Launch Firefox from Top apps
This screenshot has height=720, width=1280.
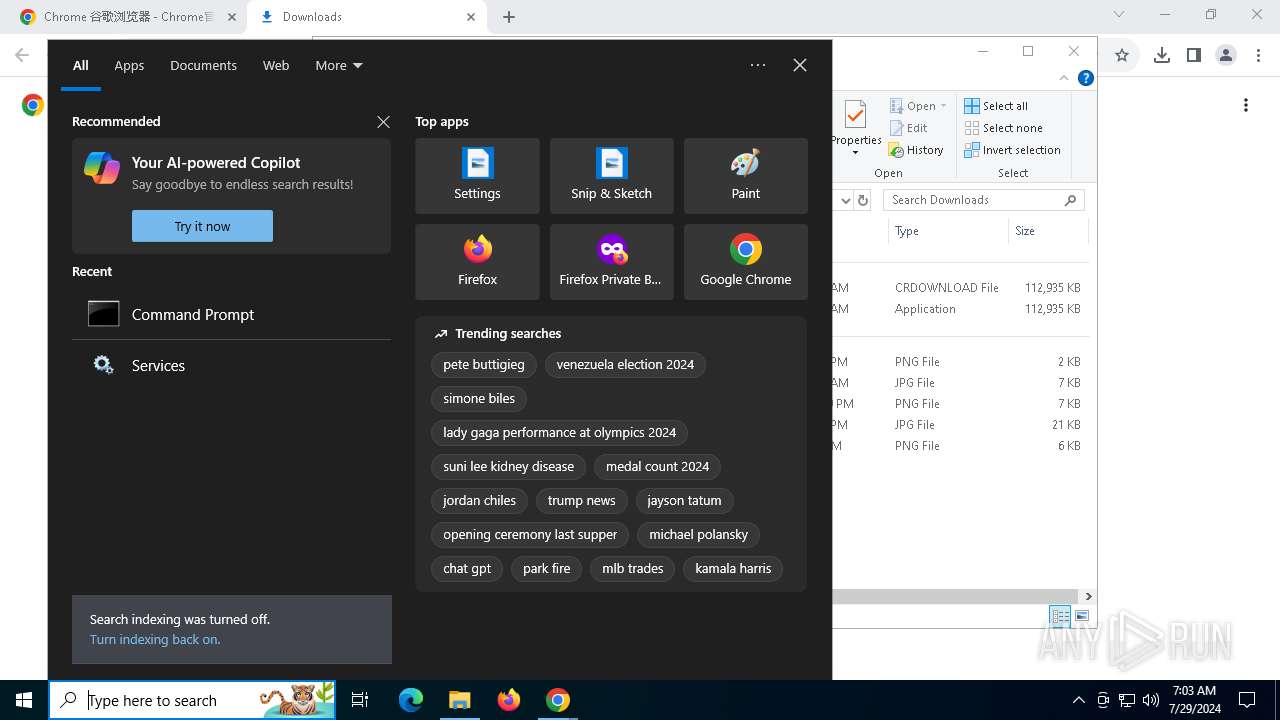pos(477,262)
